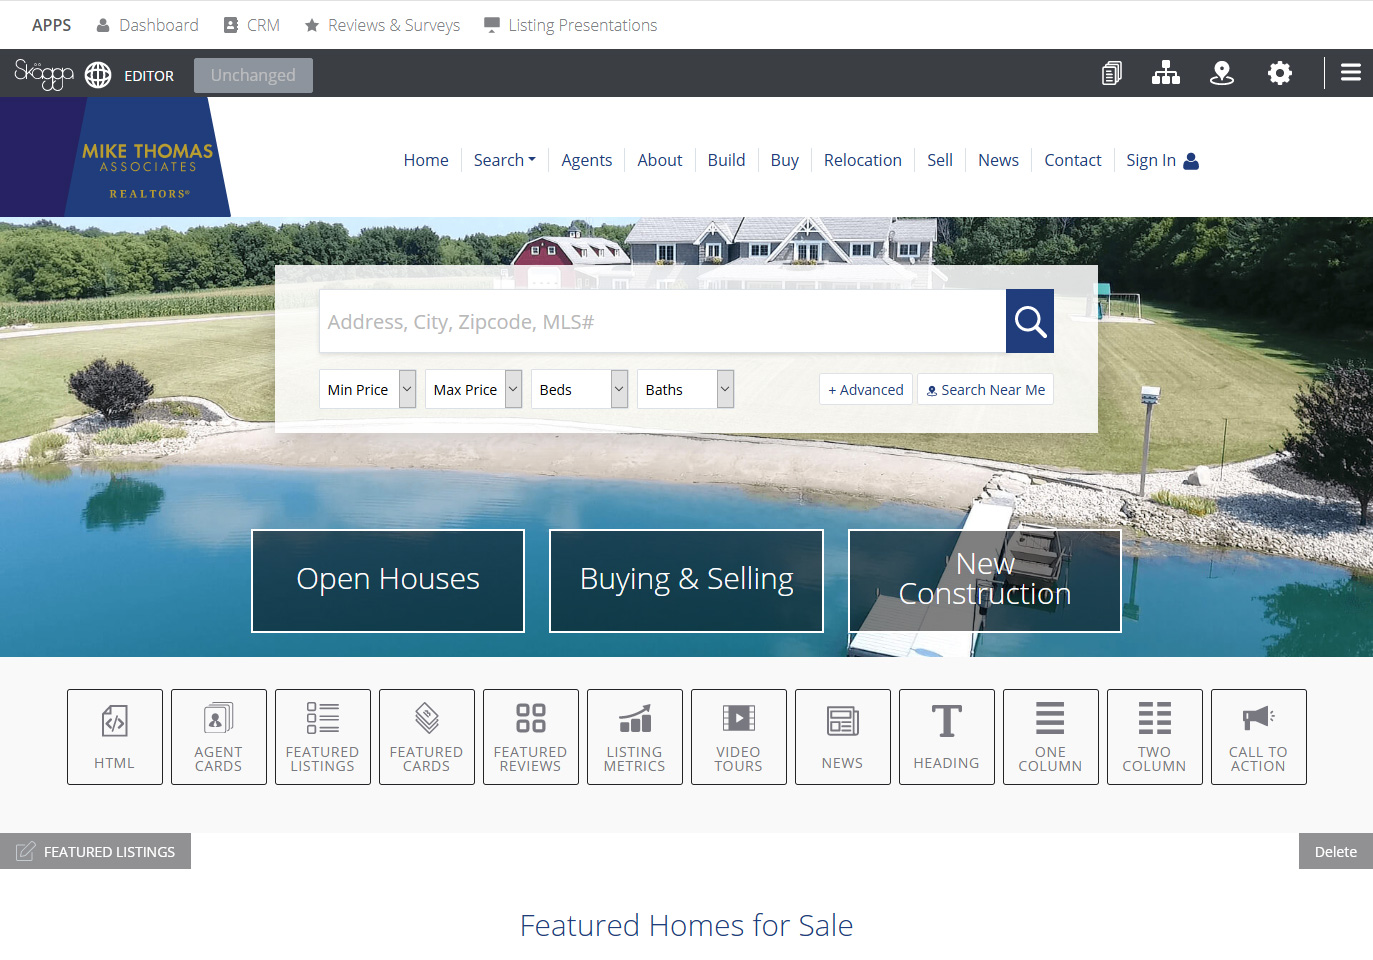The height and width of the screenshot is (960, 1373).
Task: Click the Open Houses tile
Action: tap(388, 580)
